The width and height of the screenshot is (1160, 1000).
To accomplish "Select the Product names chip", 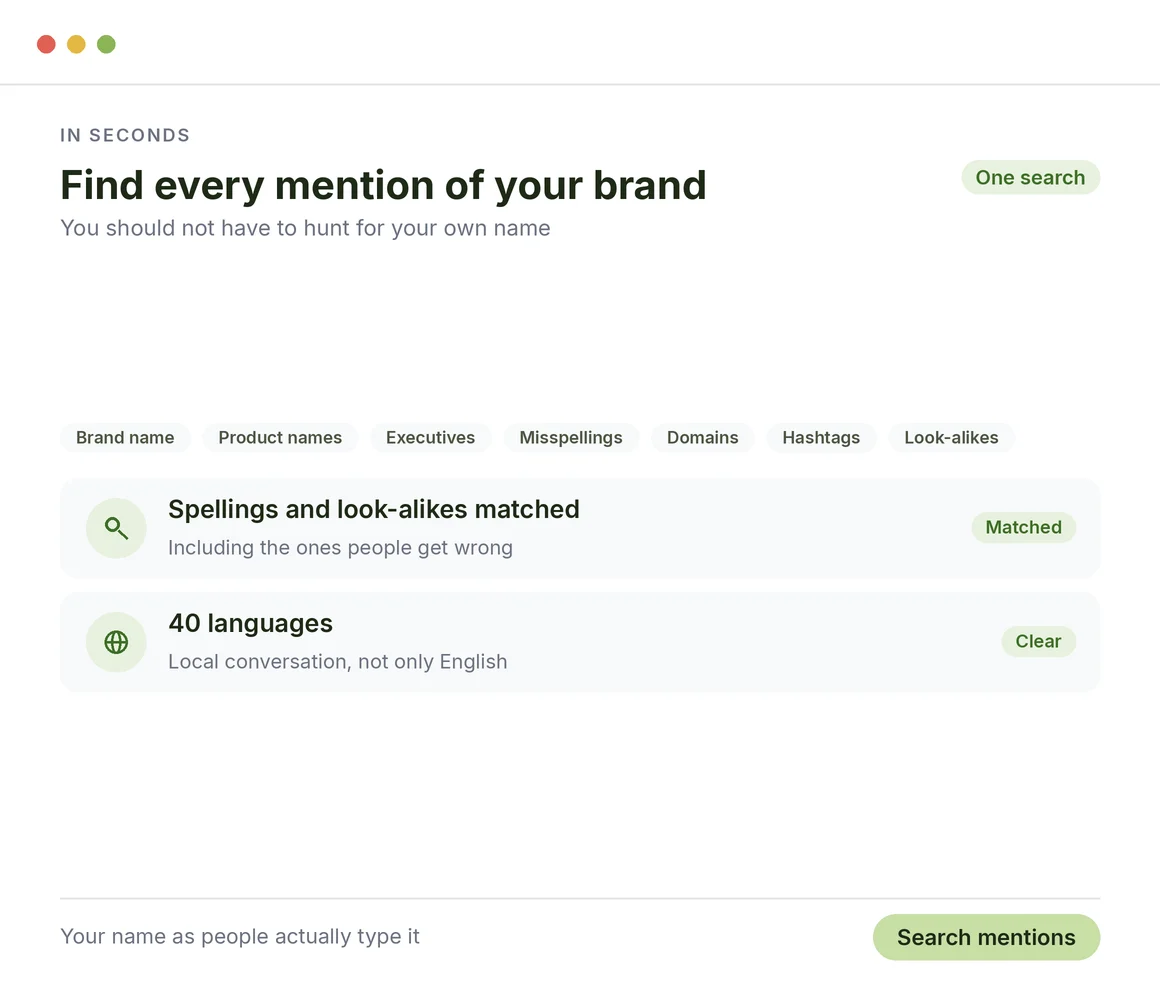I will click(x=280, y=438).
